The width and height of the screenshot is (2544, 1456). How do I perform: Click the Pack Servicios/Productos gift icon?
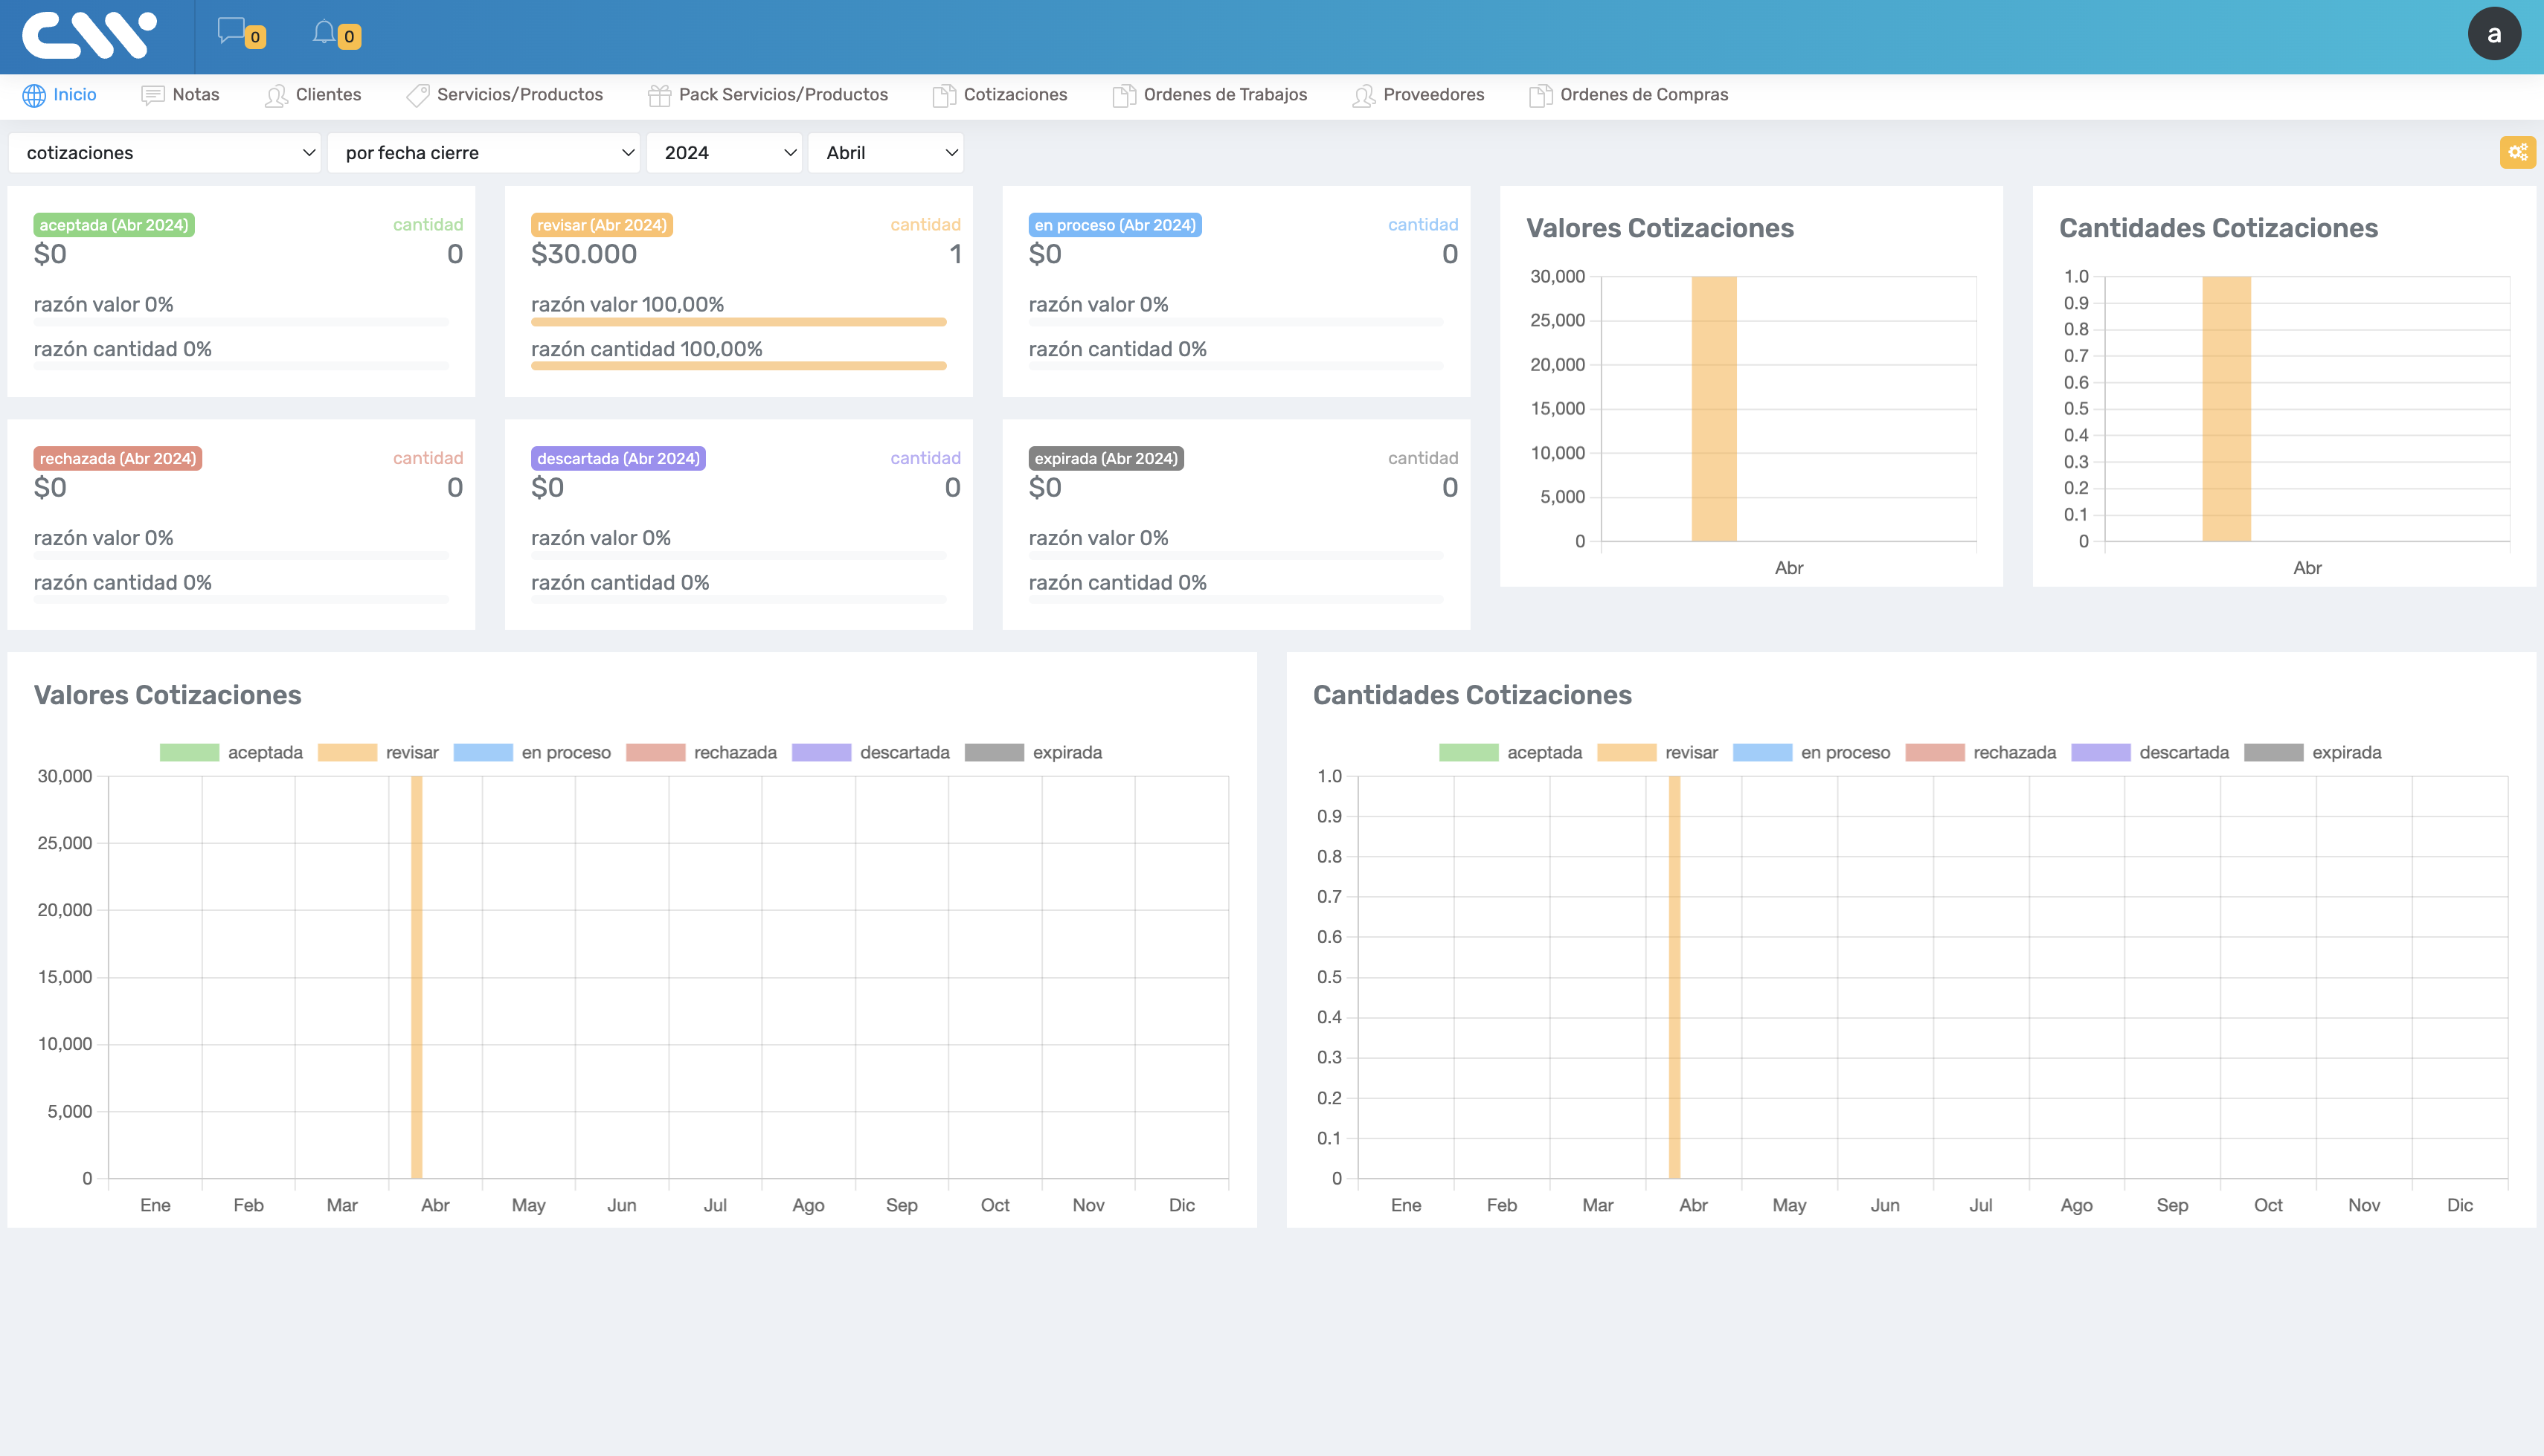[x=659, y=95]
